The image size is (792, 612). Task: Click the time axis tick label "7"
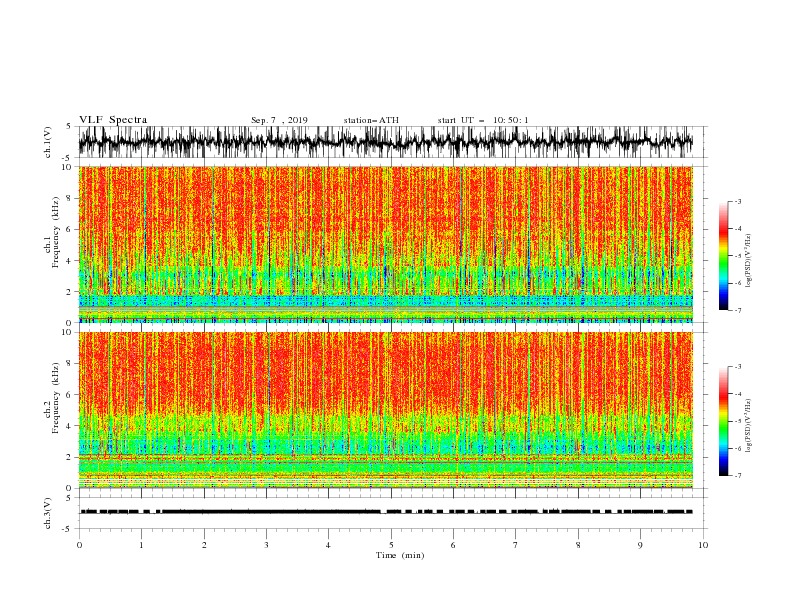(516, 545)
